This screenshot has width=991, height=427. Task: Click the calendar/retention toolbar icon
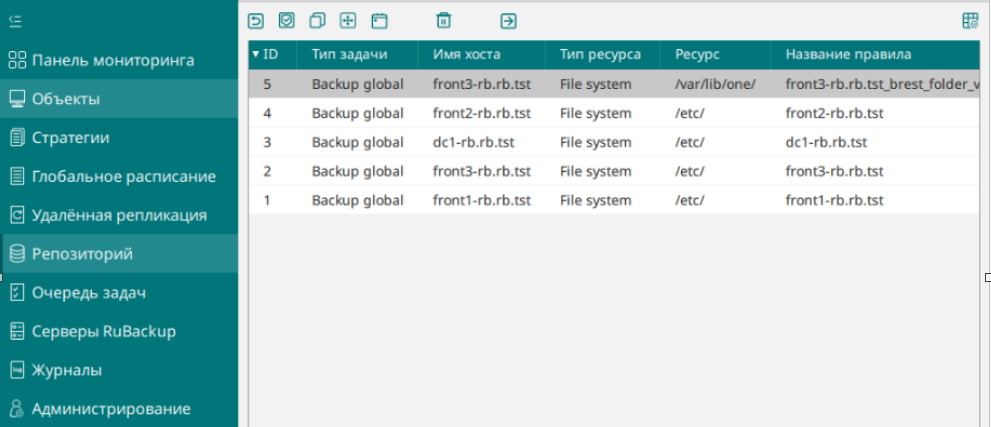pos(379,21)
